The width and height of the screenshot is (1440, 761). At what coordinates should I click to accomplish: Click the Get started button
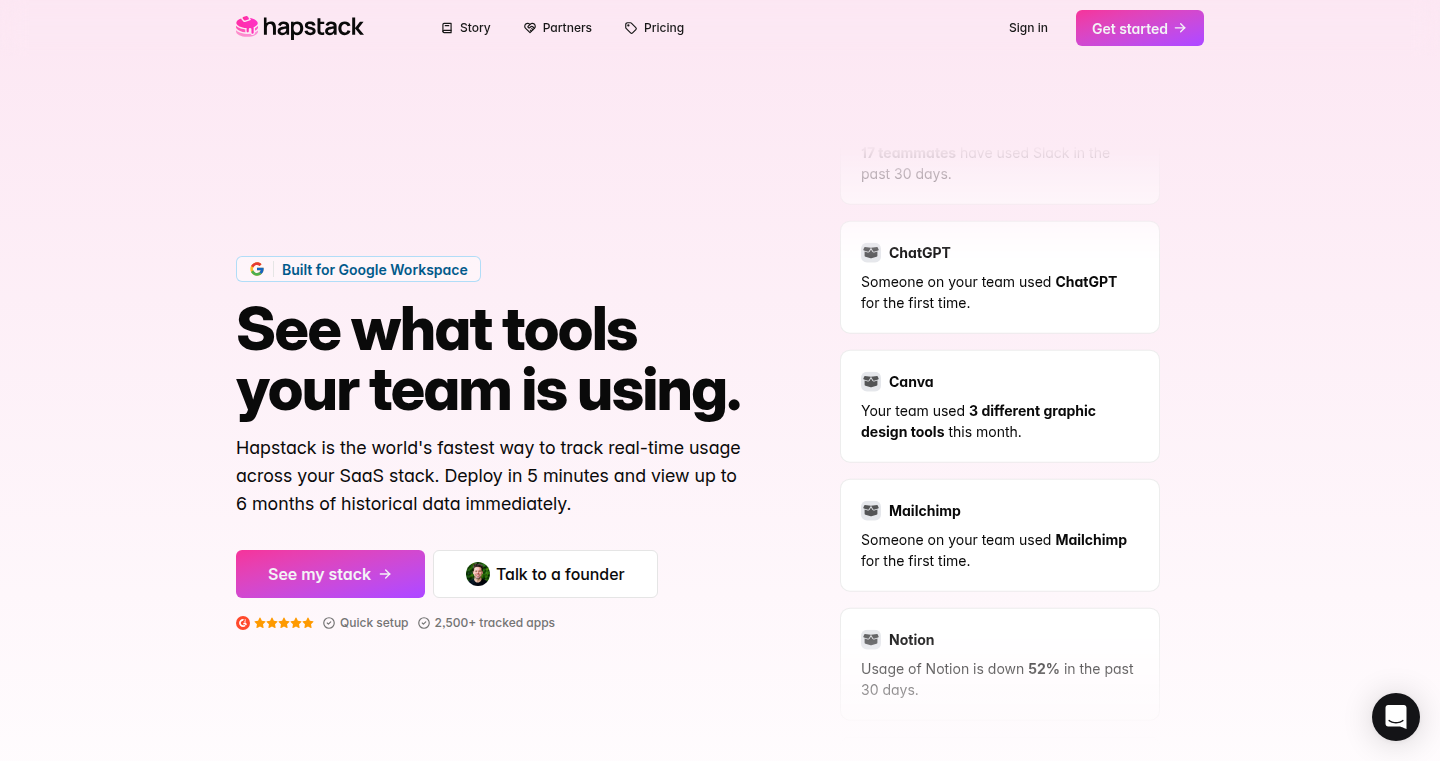[x=1140, y=28]
